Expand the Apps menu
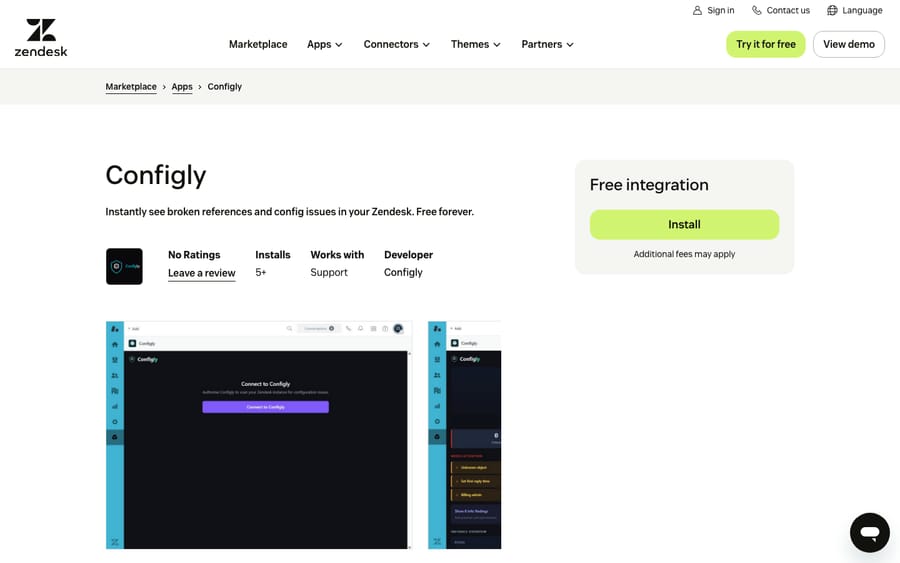 [324, 44]
